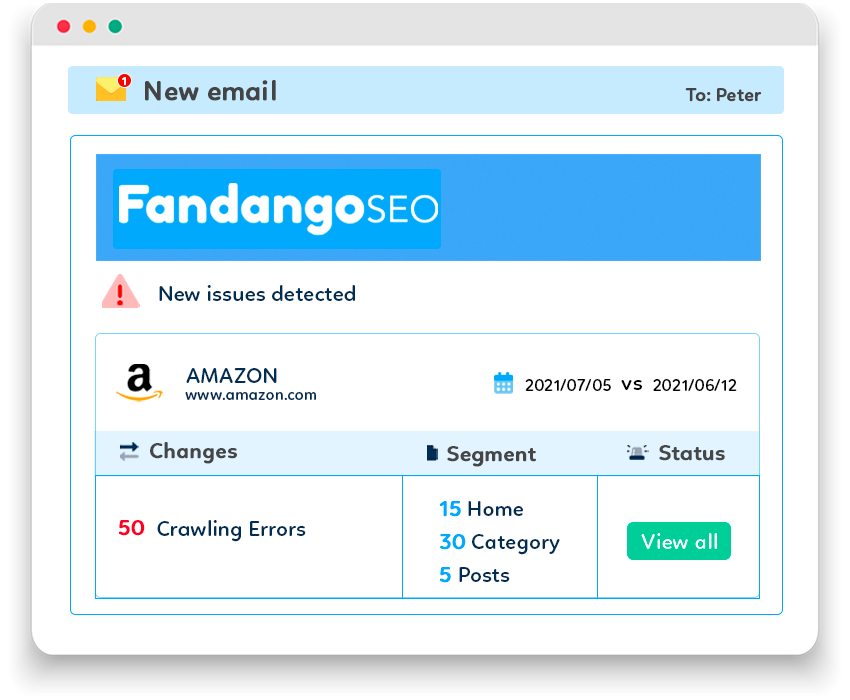Click the red warning triangle icon
The image size is (850, 700).
click(121, 292)
